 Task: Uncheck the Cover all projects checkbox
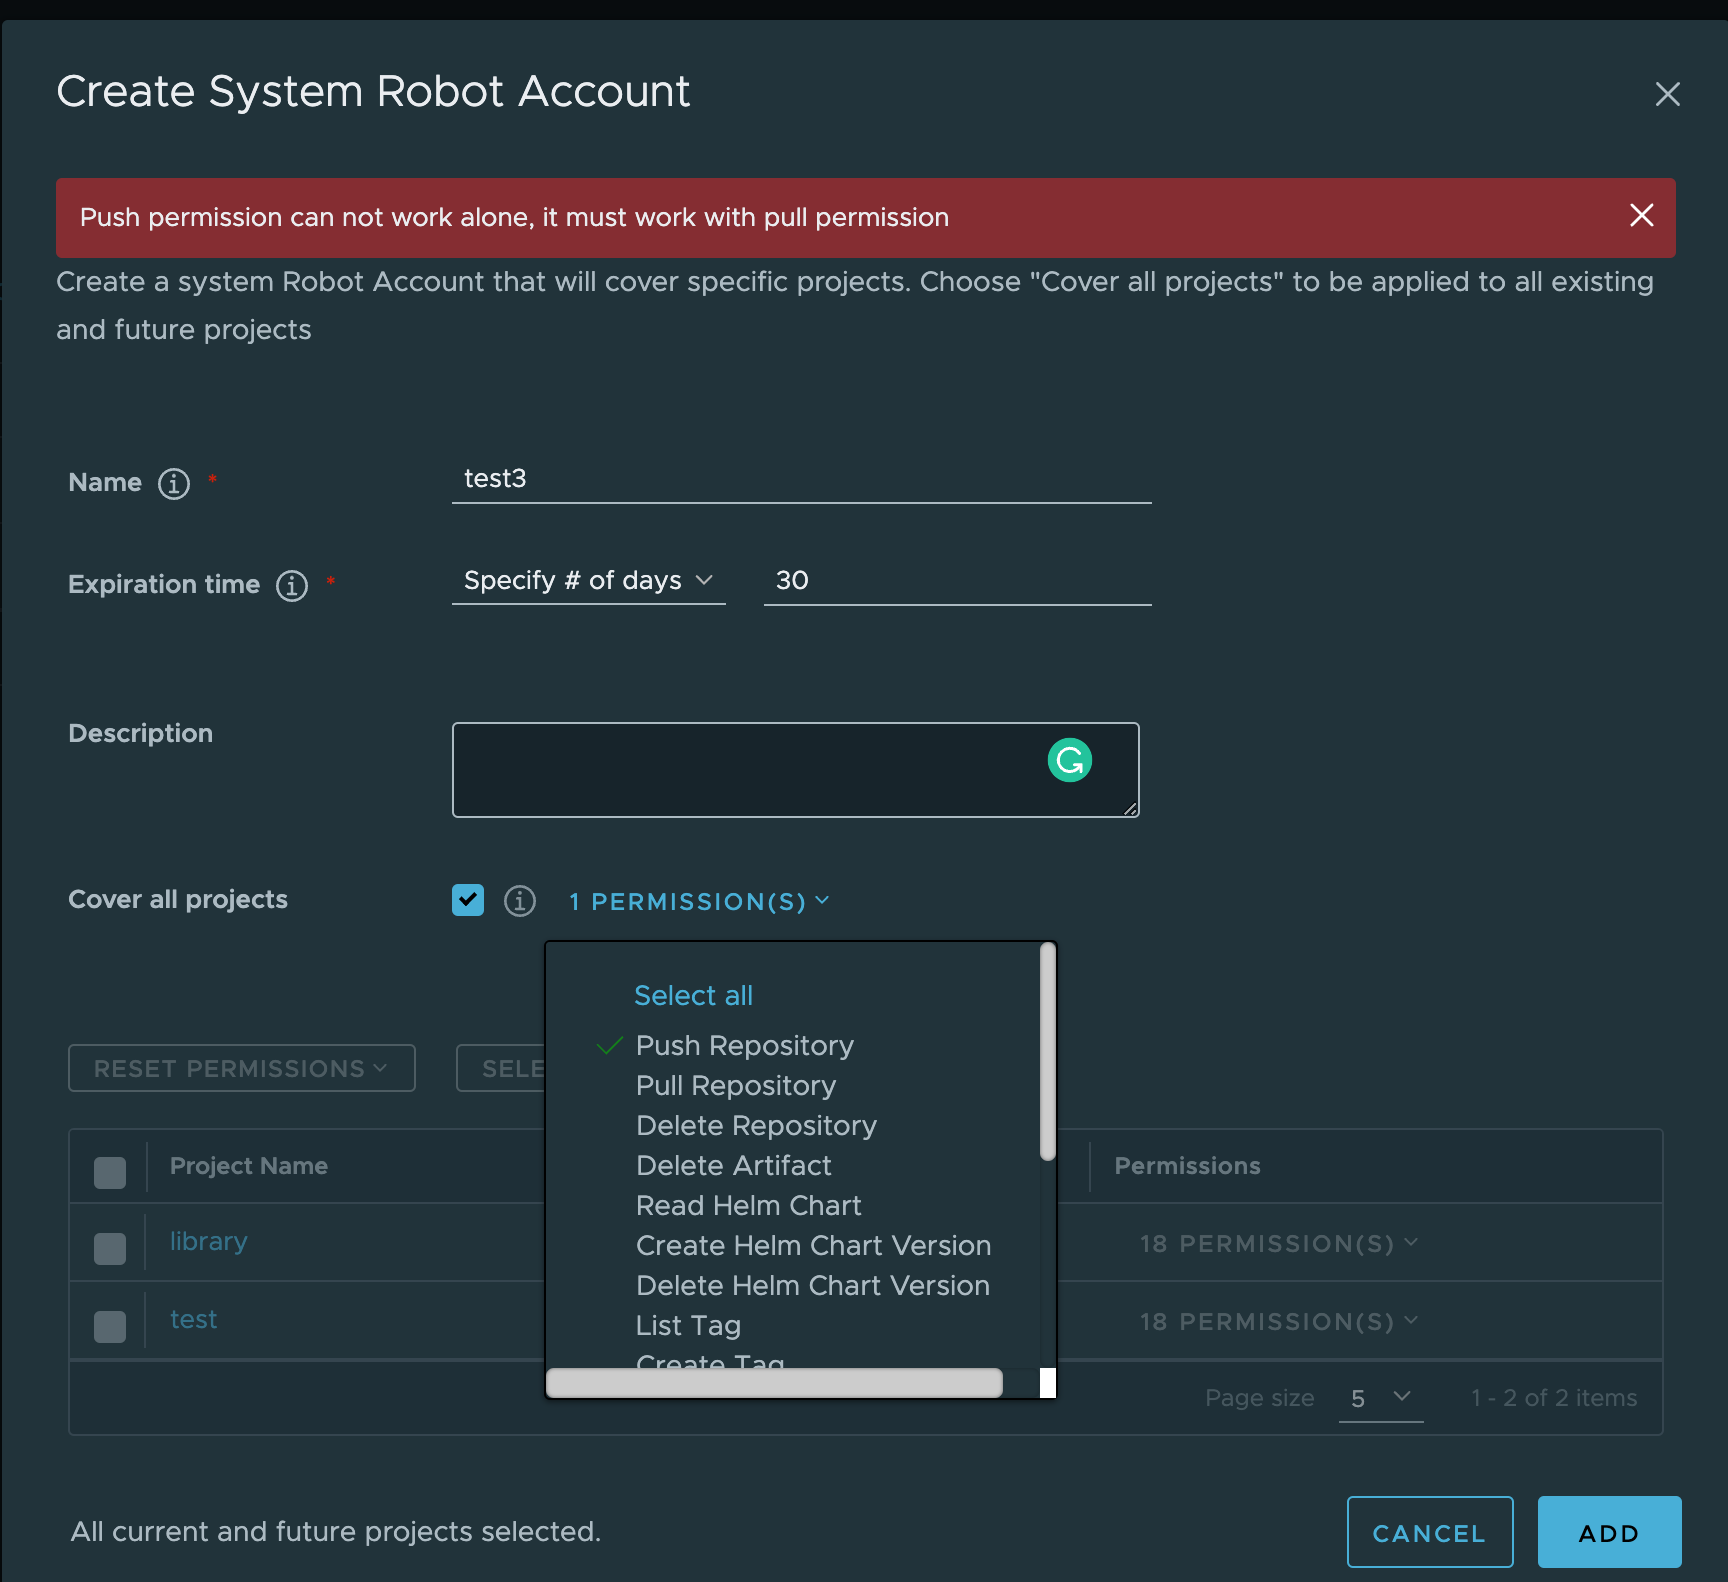pyautogui.click(x=468, y=900)
